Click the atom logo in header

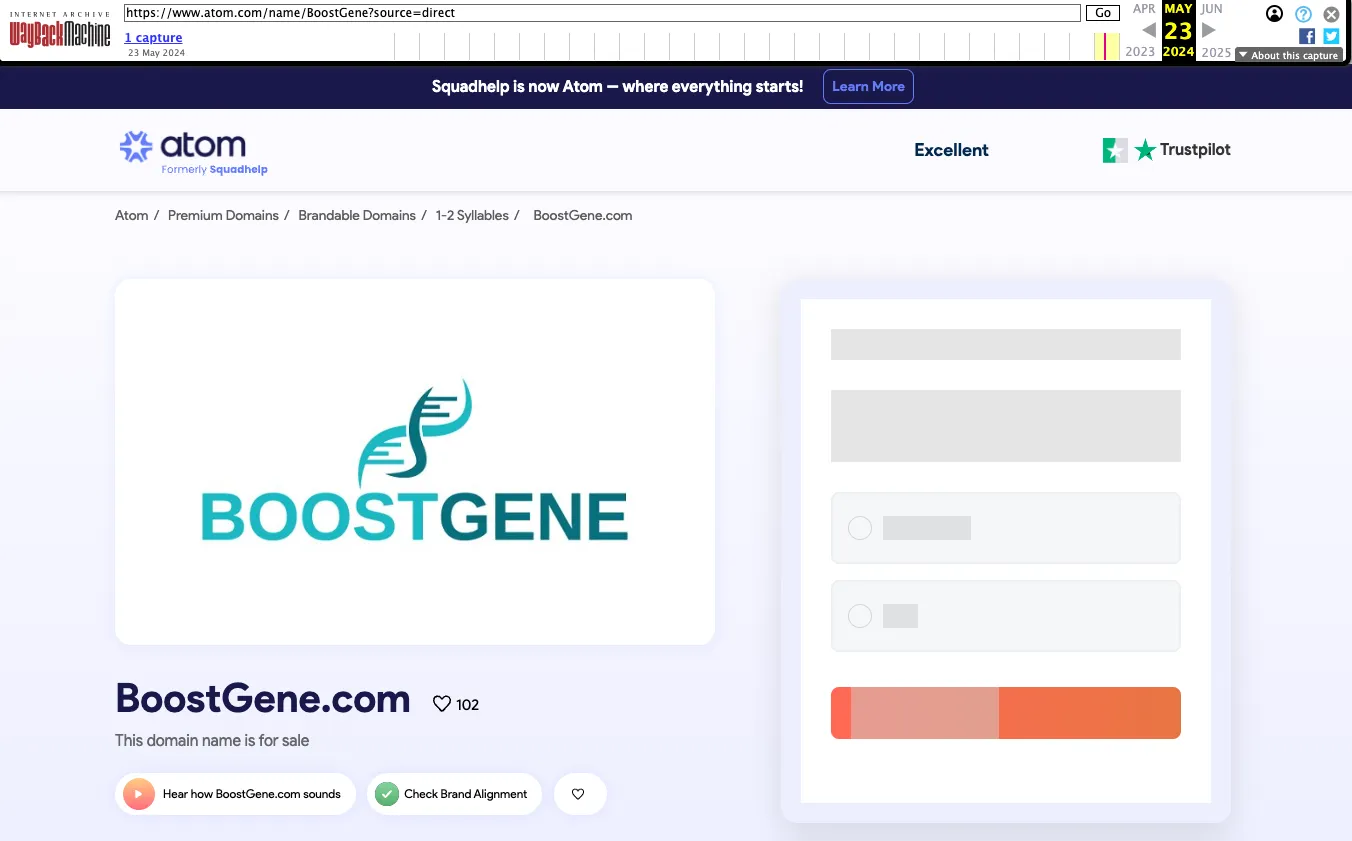point(193,151)
